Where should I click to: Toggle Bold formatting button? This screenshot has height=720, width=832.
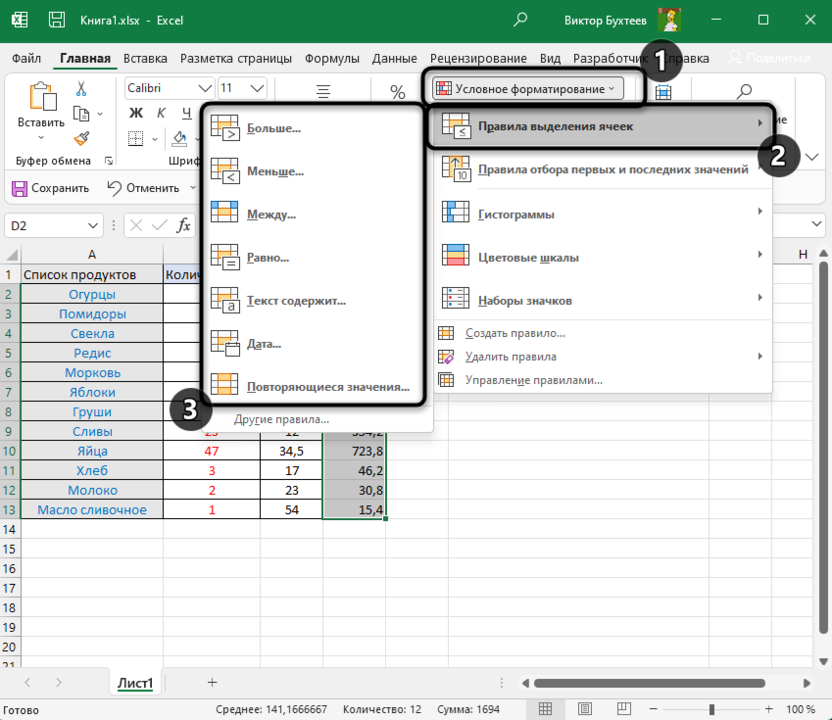136,112
